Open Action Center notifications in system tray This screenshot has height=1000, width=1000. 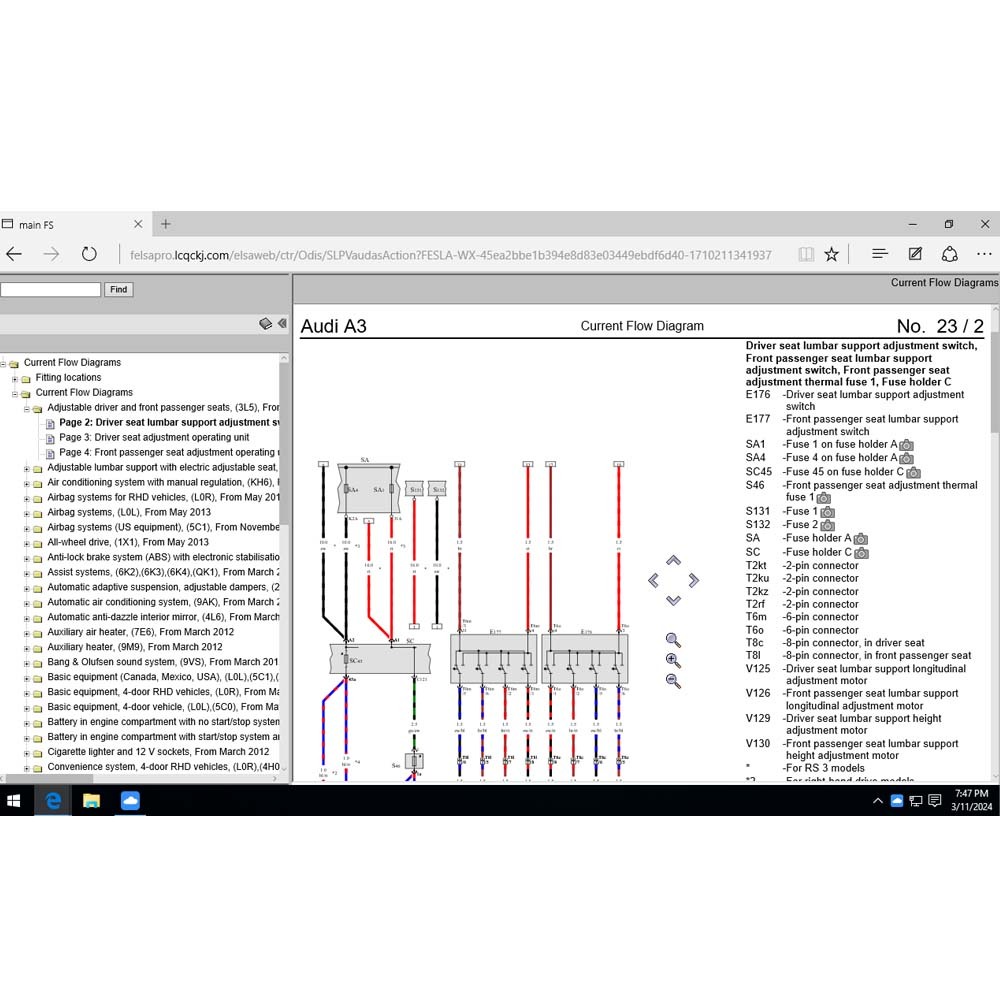pos(935,800)
